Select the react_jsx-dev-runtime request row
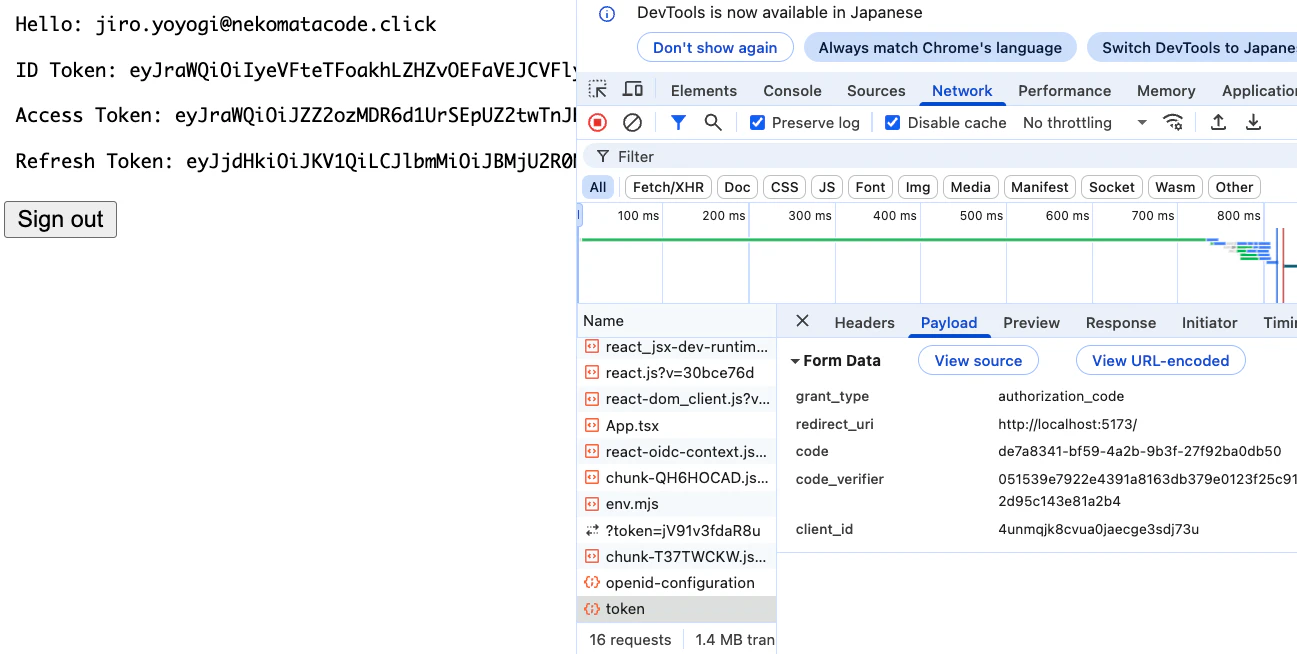The width and height of the screenshot is (1297, 654). [677, 347]
